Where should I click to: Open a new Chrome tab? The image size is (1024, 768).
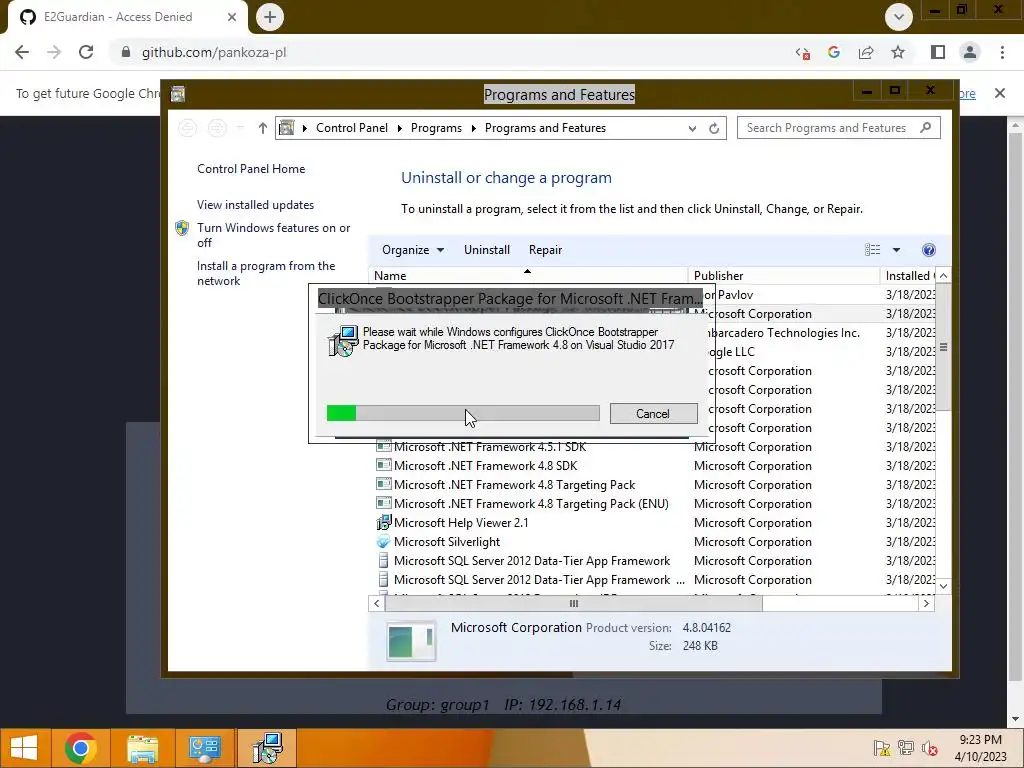coord(270,17)
